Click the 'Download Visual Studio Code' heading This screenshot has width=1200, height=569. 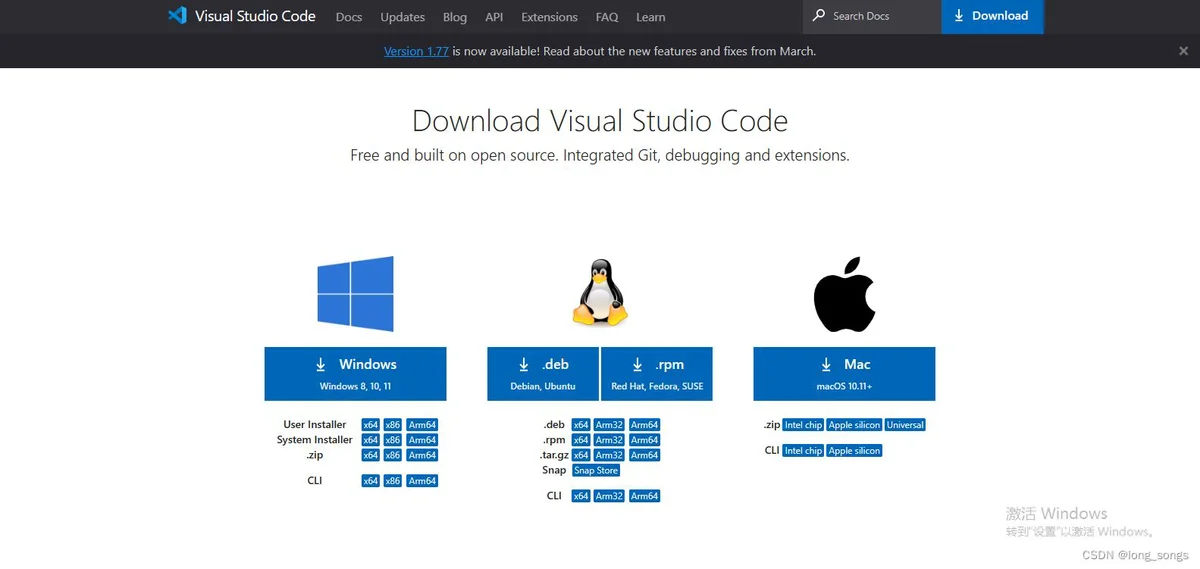point(600,121)
